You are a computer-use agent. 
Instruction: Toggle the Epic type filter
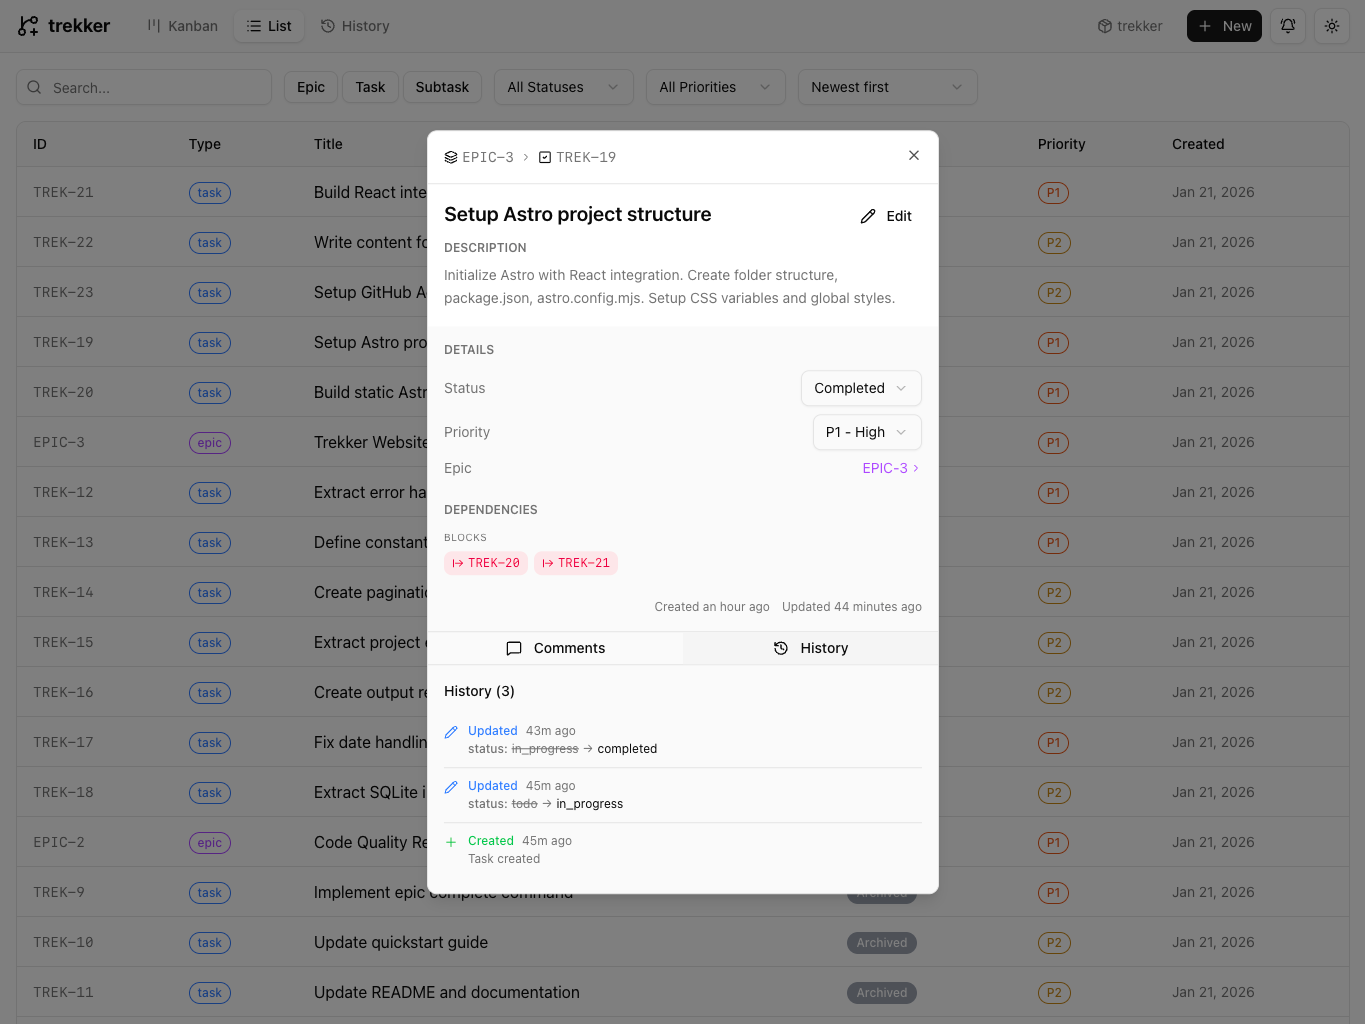[310, 87]
